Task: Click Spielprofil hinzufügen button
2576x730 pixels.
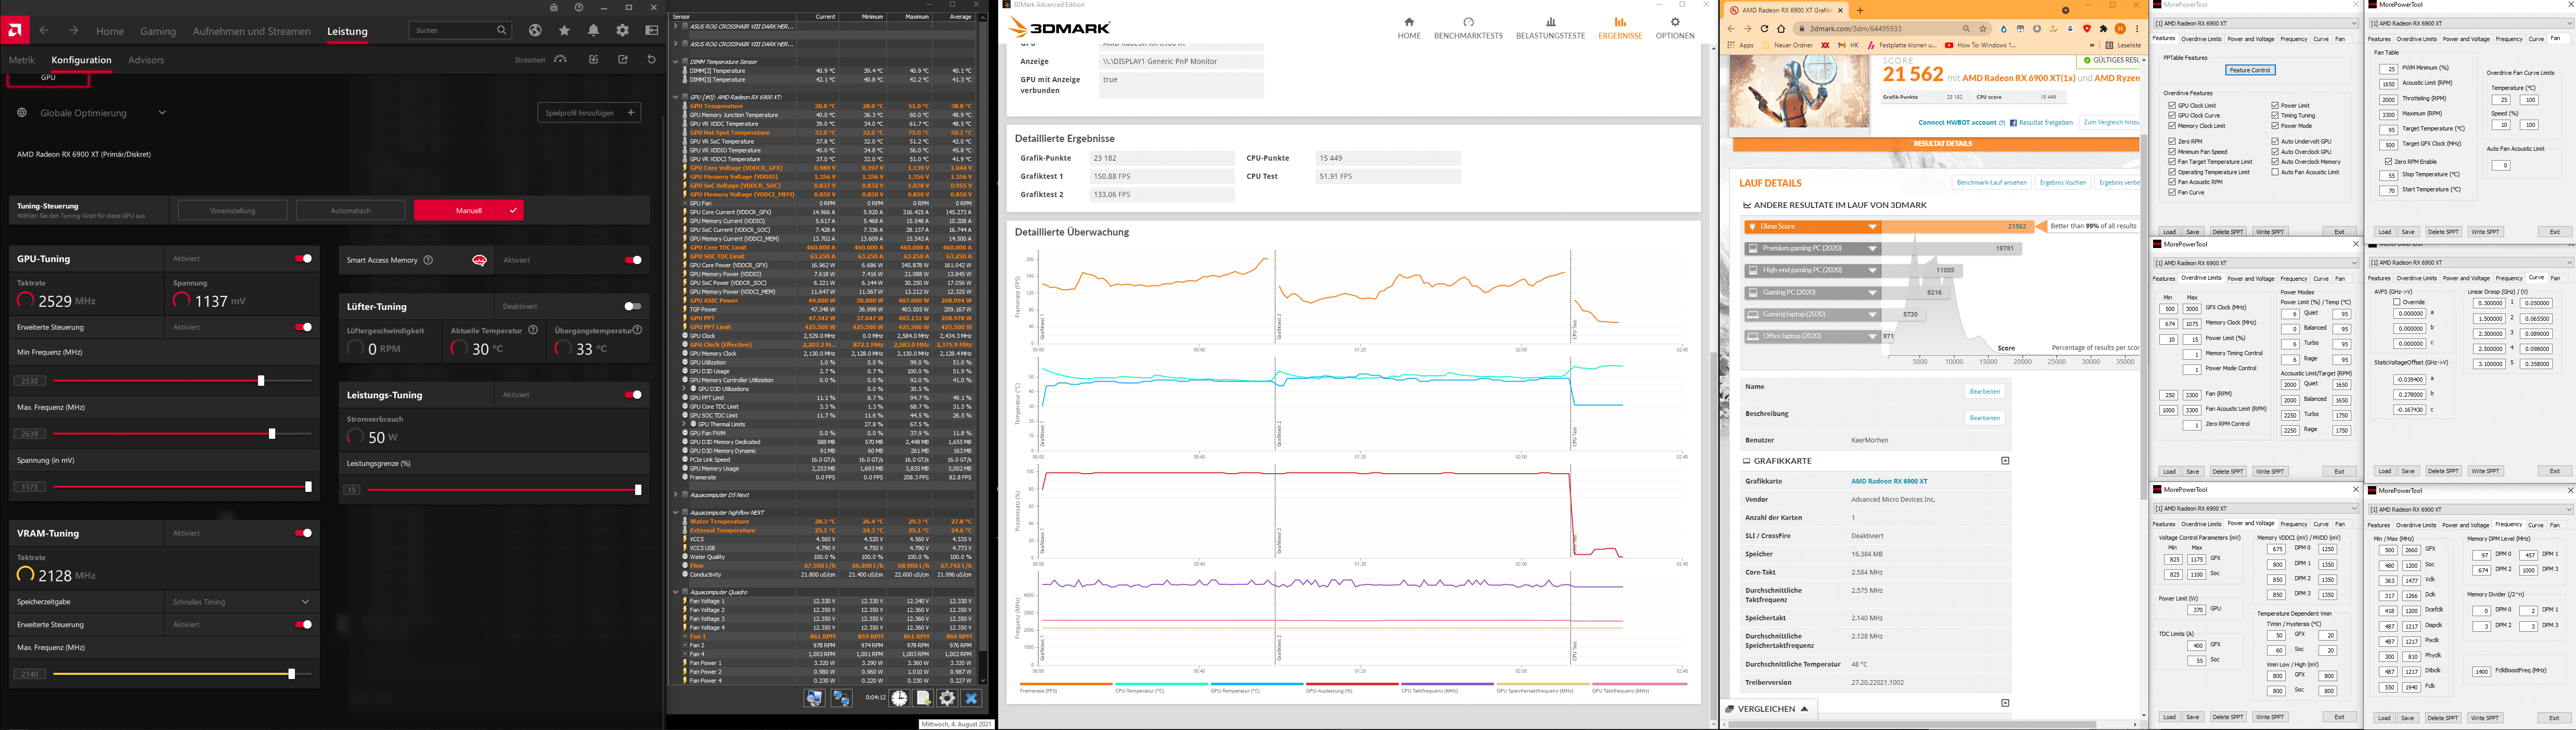Action: point(589,113)
